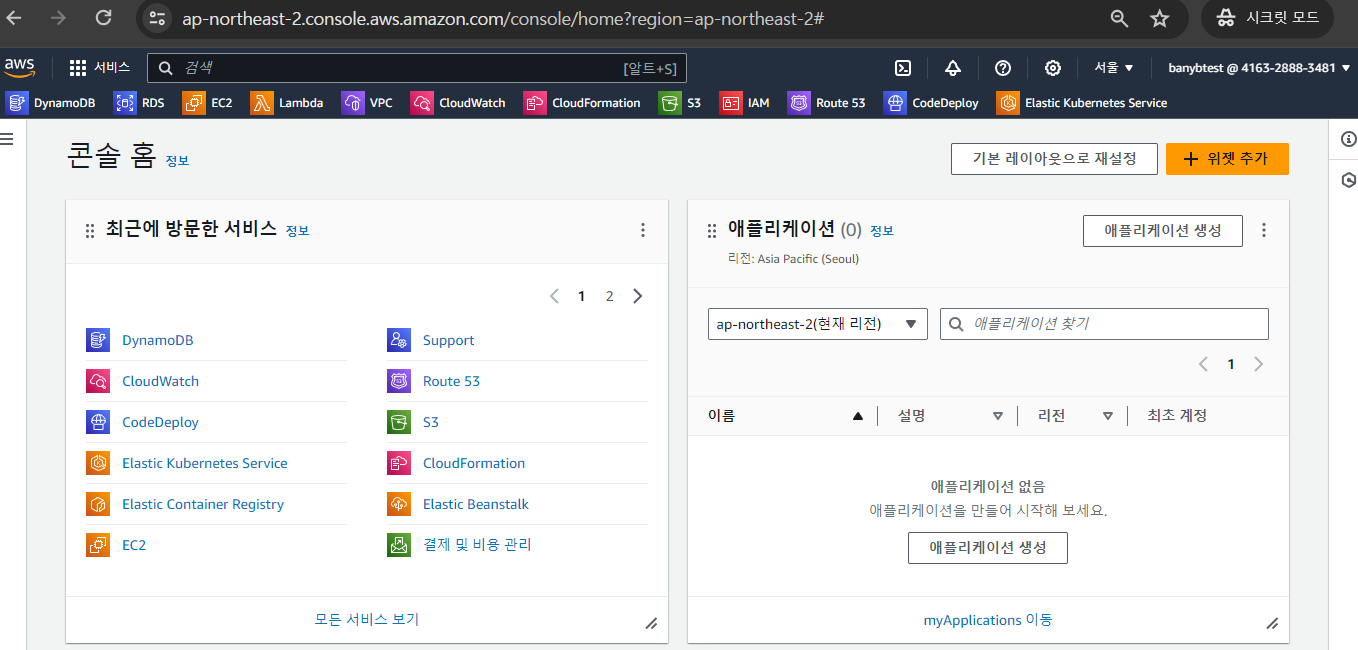
Task: Click the AWS search field
Action: [417, 68]
